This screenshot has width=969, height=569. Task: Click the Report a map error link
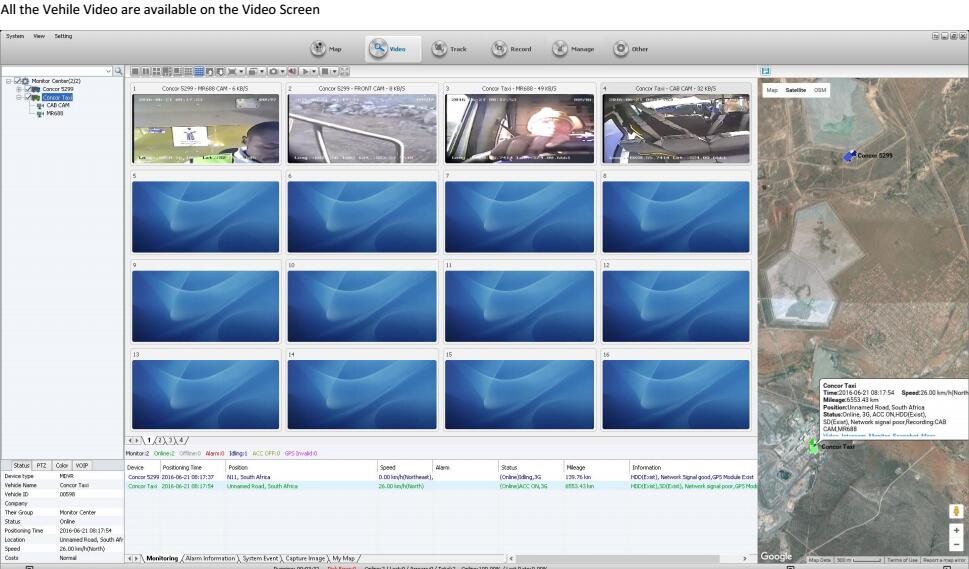[944, 560]
